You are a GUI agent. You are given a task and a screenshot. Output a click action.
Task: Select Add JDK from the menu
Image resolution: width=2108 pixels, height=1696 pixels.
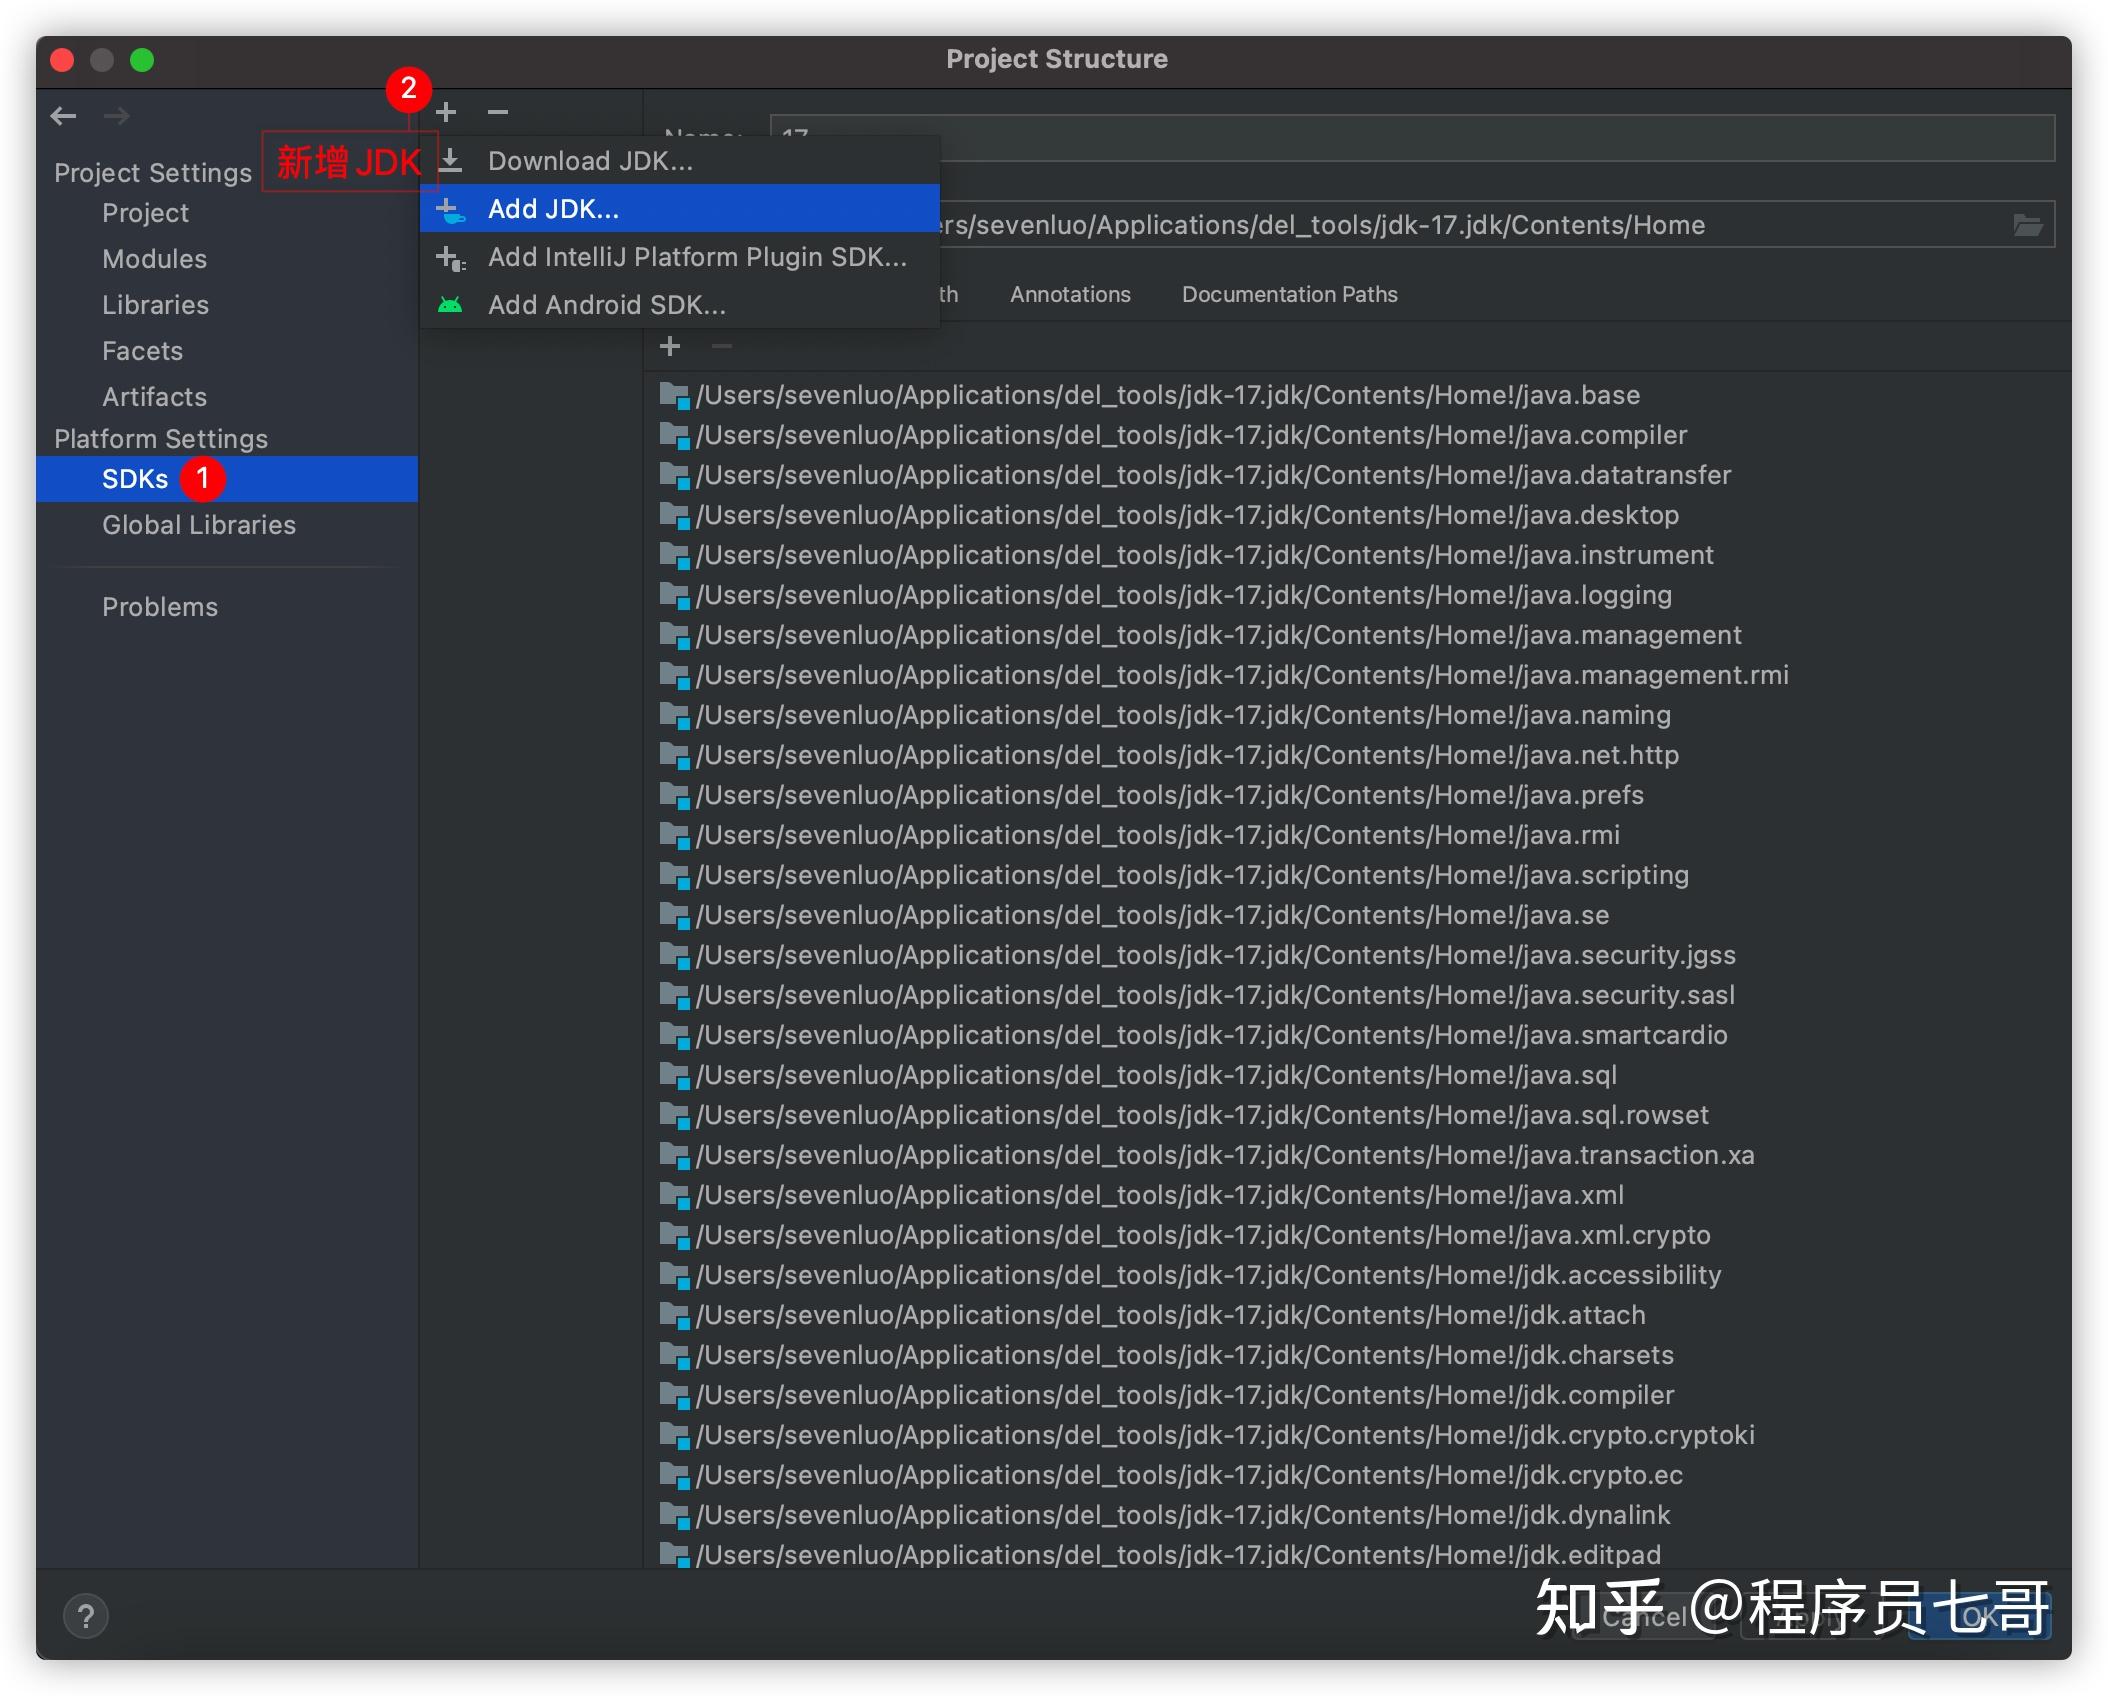coord(552,208)
